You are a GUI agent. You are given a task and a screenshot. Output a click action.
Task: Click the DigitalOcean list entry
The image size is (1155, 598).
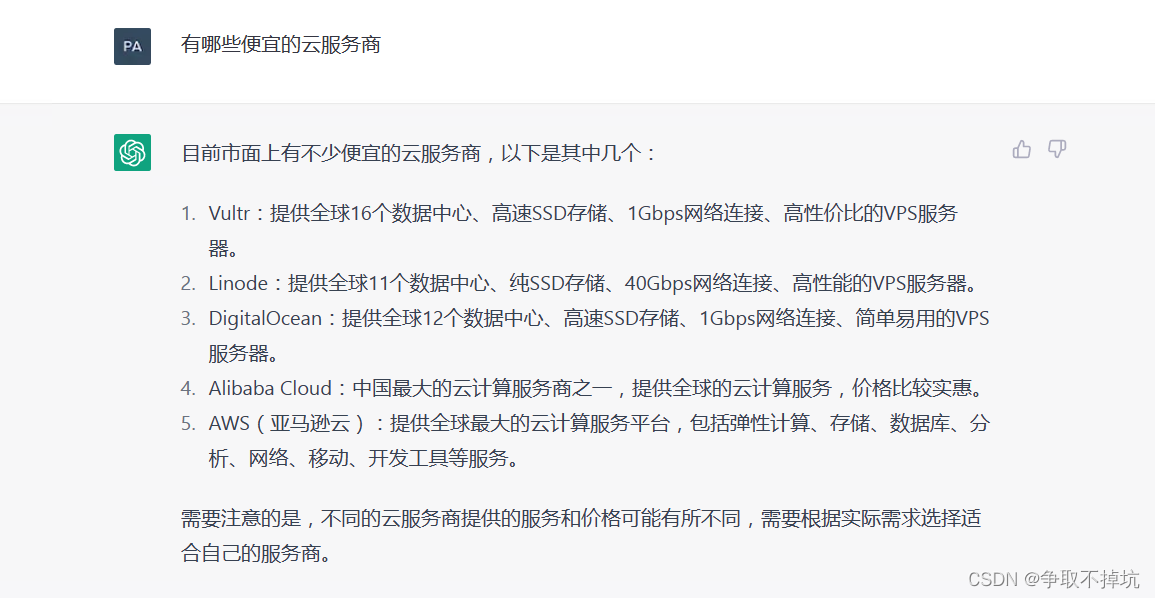point(599,336)
